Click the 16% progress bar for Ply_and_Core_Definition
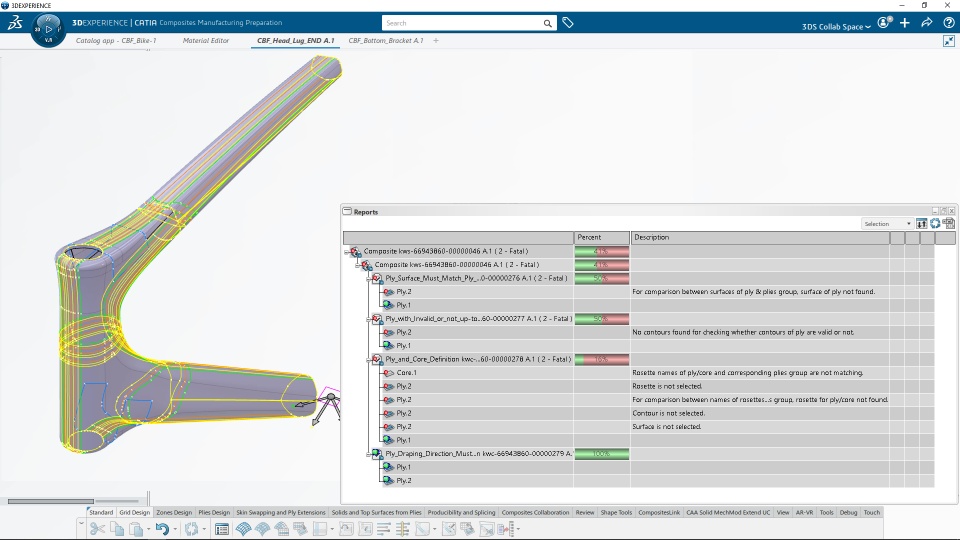Viewport: 960px width, 540px height. 602,359
